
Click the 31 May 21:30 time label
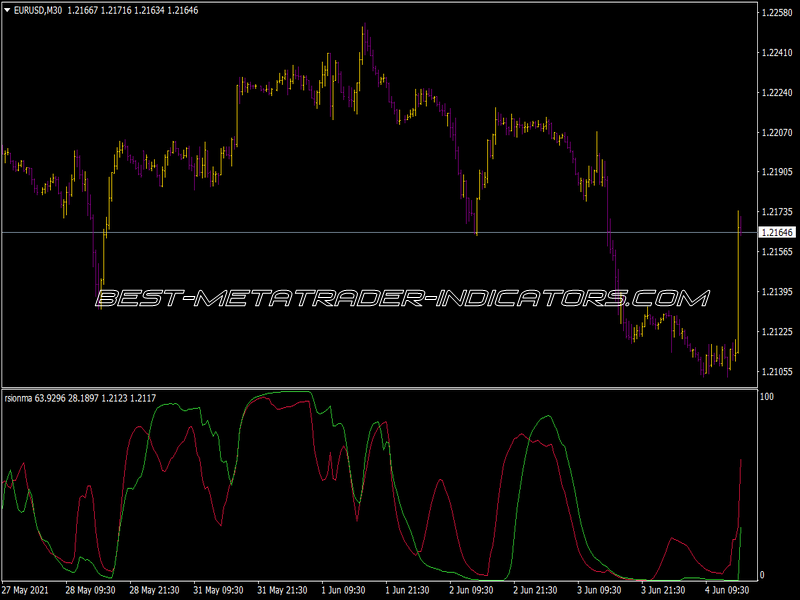282,590
